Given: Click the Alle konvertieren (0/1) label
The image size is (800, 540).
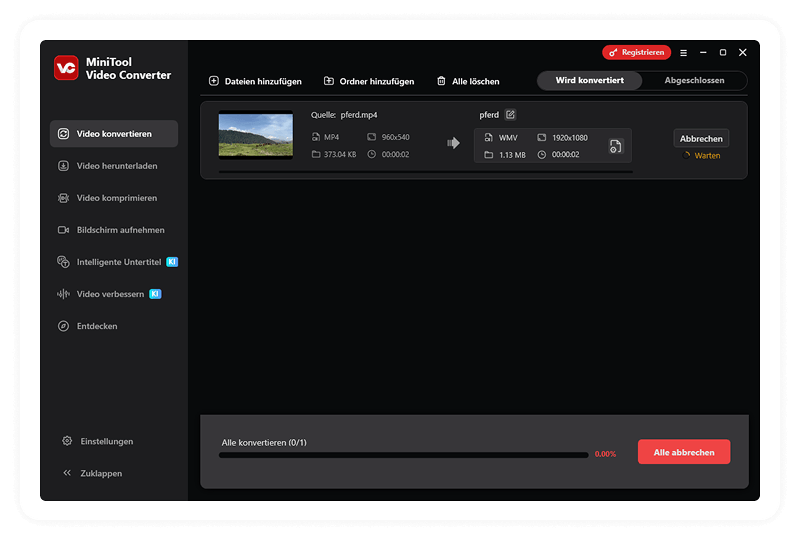Looking at the screenshot, I should (x=264, y=443).
